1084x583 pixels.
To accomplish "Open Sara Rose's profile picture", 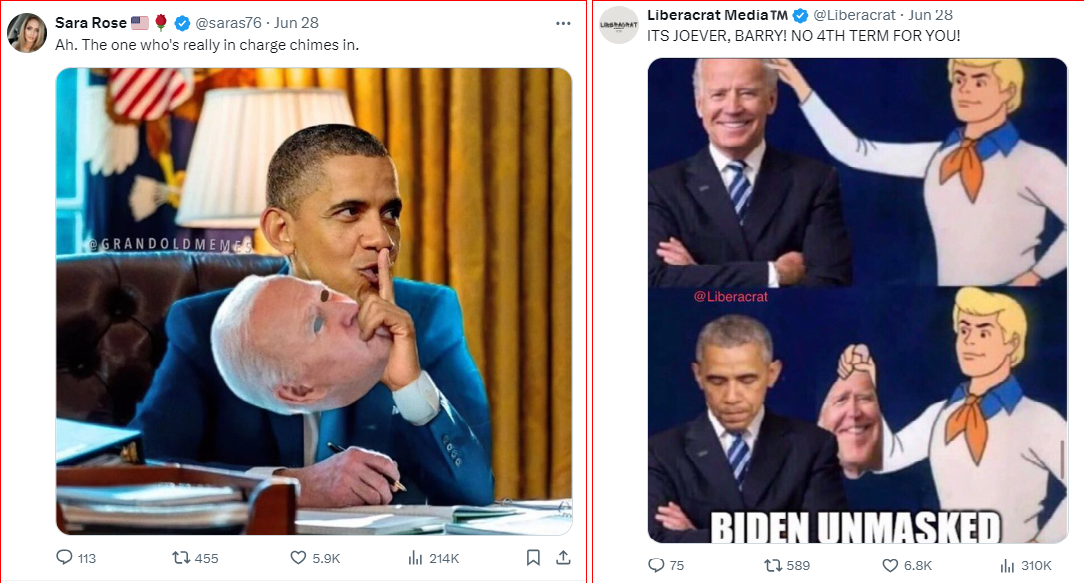I will click(x=27, y=33).
